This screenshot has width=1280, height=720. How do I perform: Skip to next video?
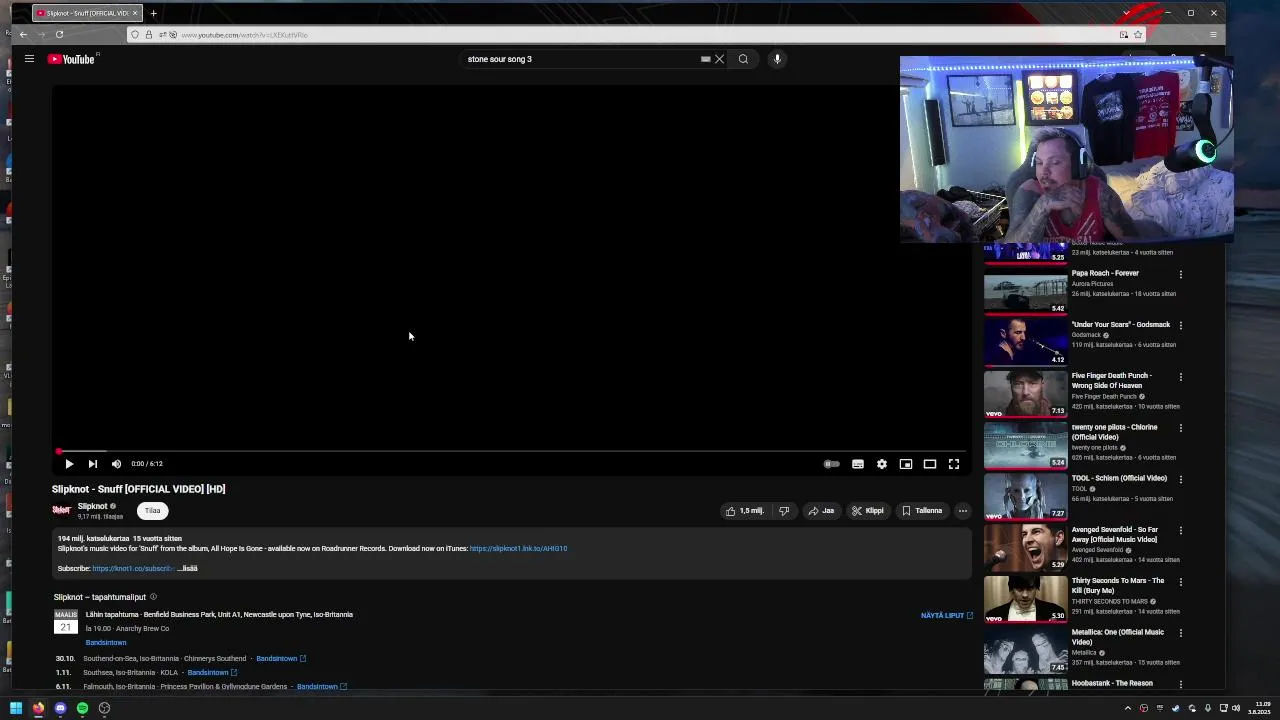click(x=92, y=464)
